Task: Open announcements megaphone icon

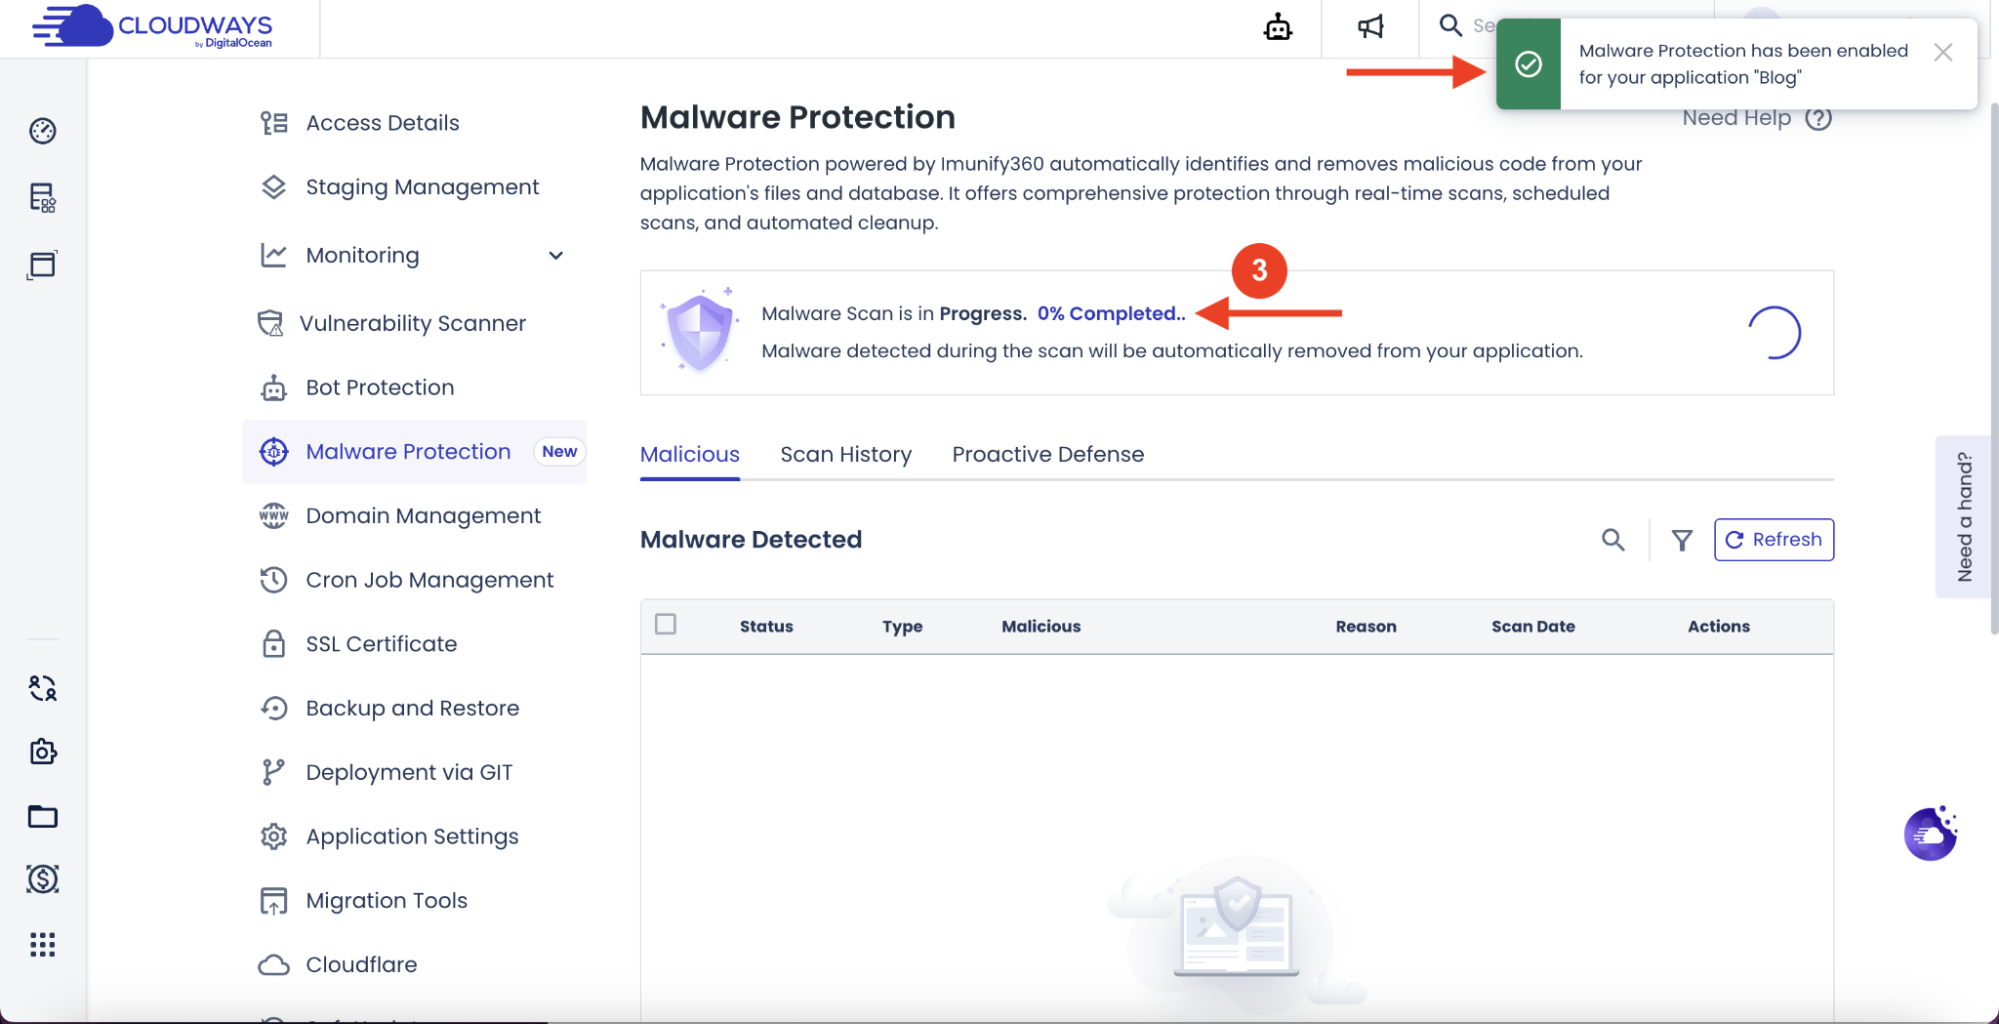Action: tap(1370, 27)
